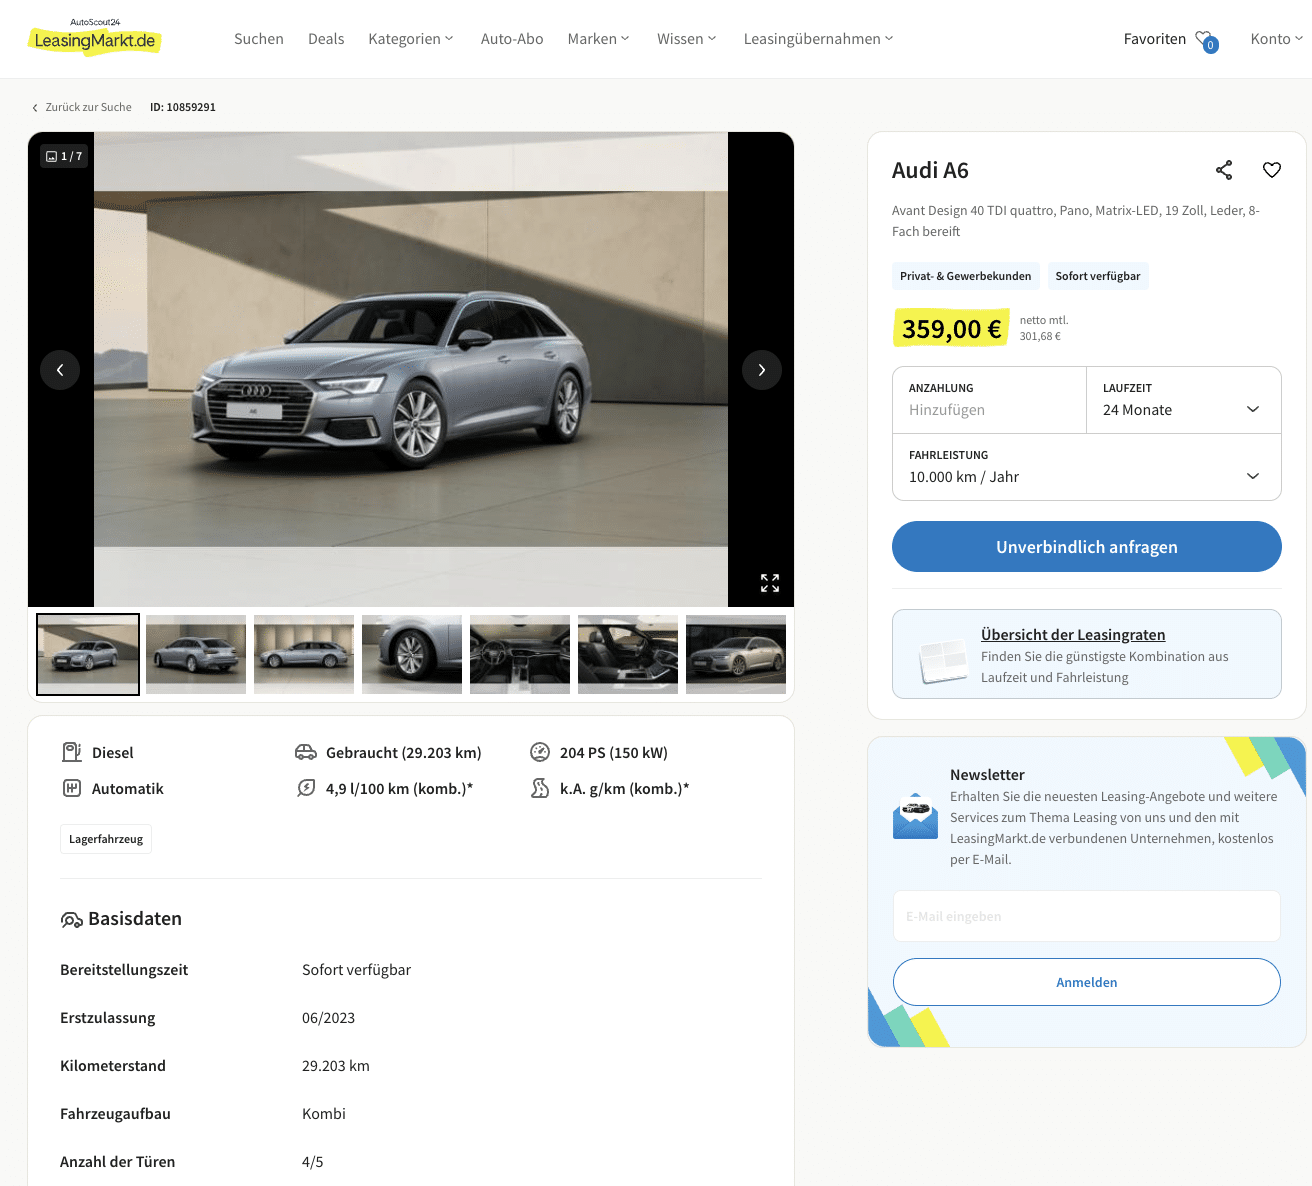The image size is (1312, 1186).
Task: Click the power gauge icon beside 204 PS
Action: (x=540, y=752)
